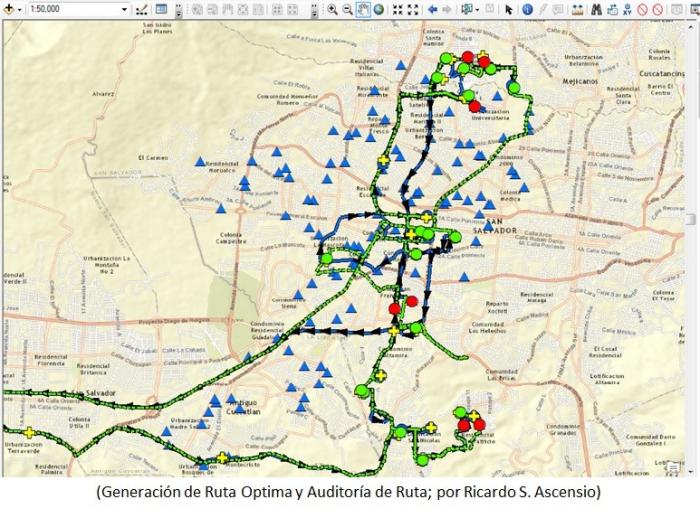
Task: Open the Select Features dropdown arrow
Action: click(x=478, y=9)
